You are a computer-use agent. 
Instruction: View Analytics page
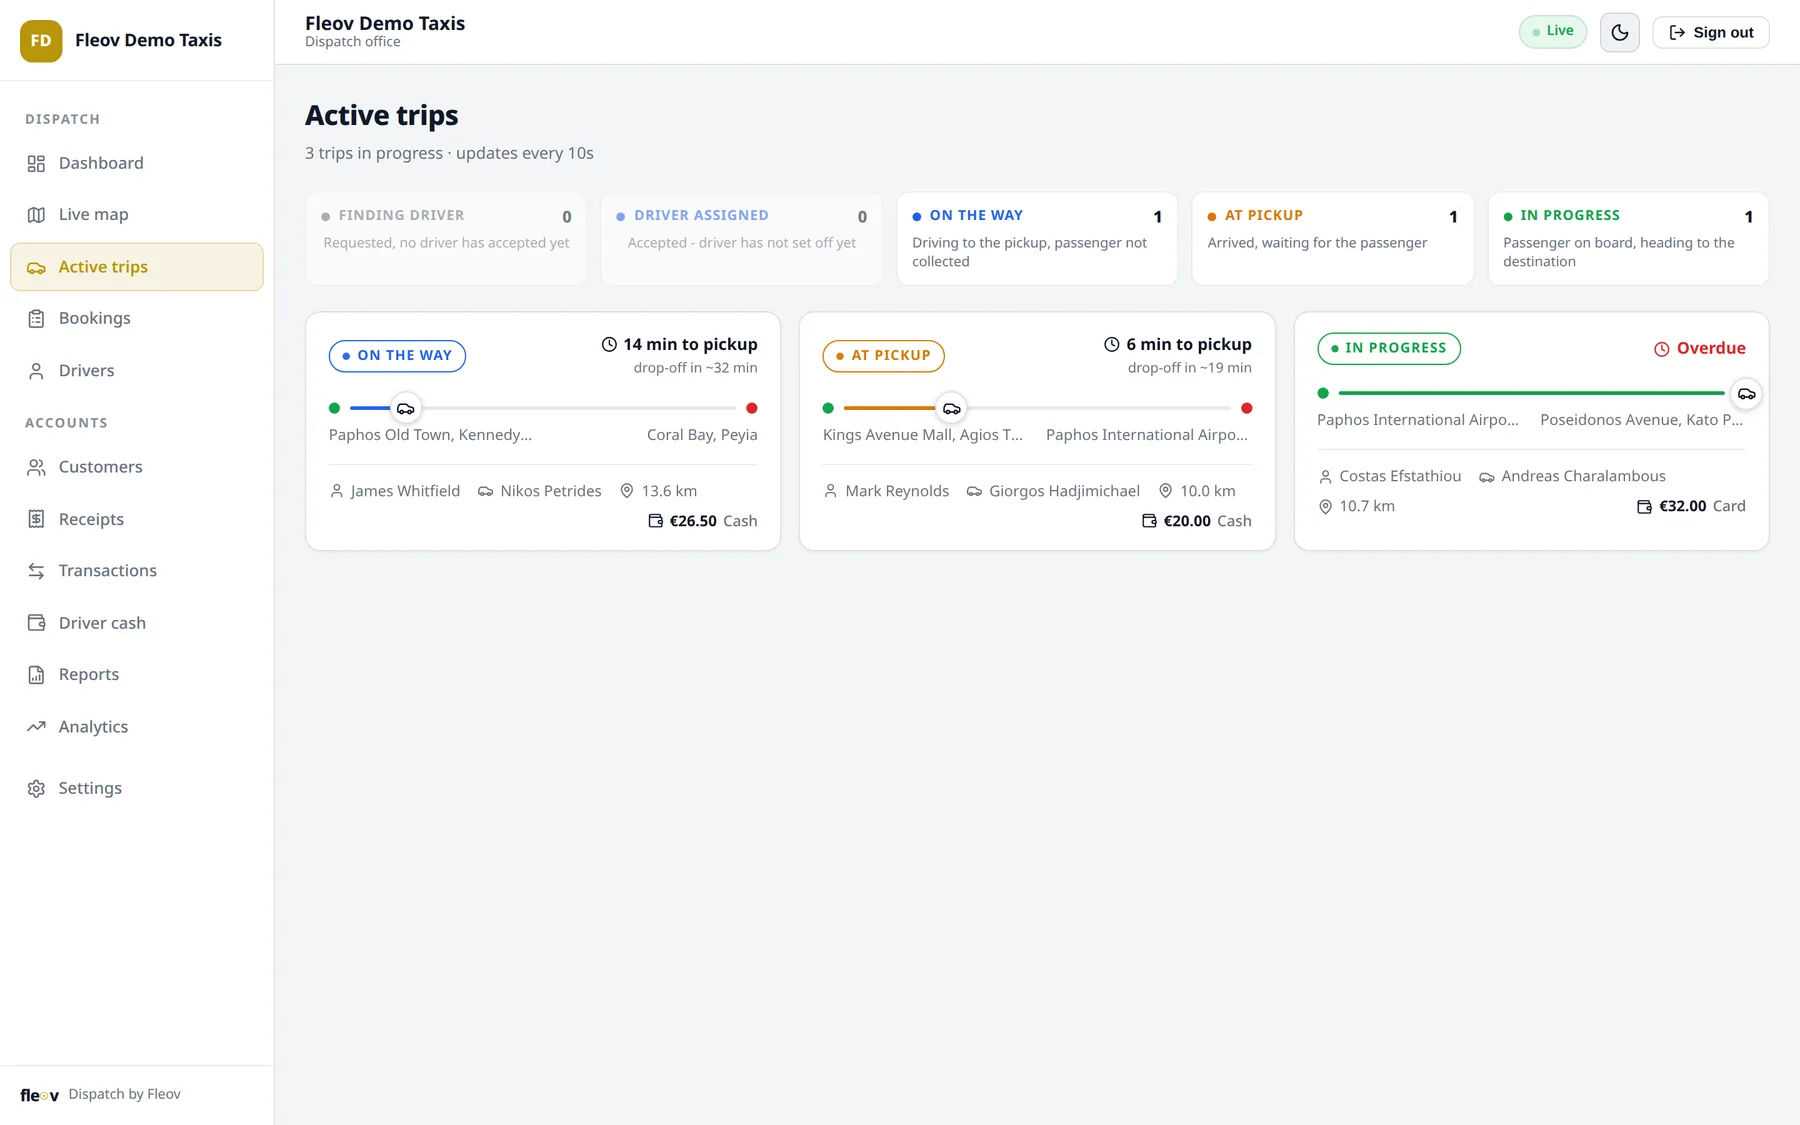click(x=137, y=727)
